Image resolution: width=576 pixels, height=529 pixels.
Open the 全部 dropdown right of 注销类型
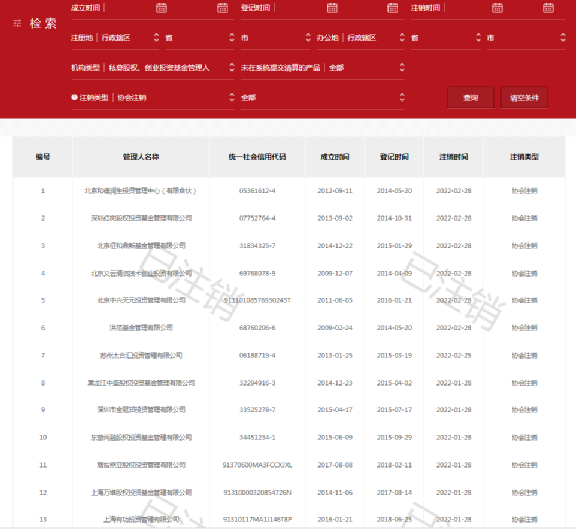[323, 97]
